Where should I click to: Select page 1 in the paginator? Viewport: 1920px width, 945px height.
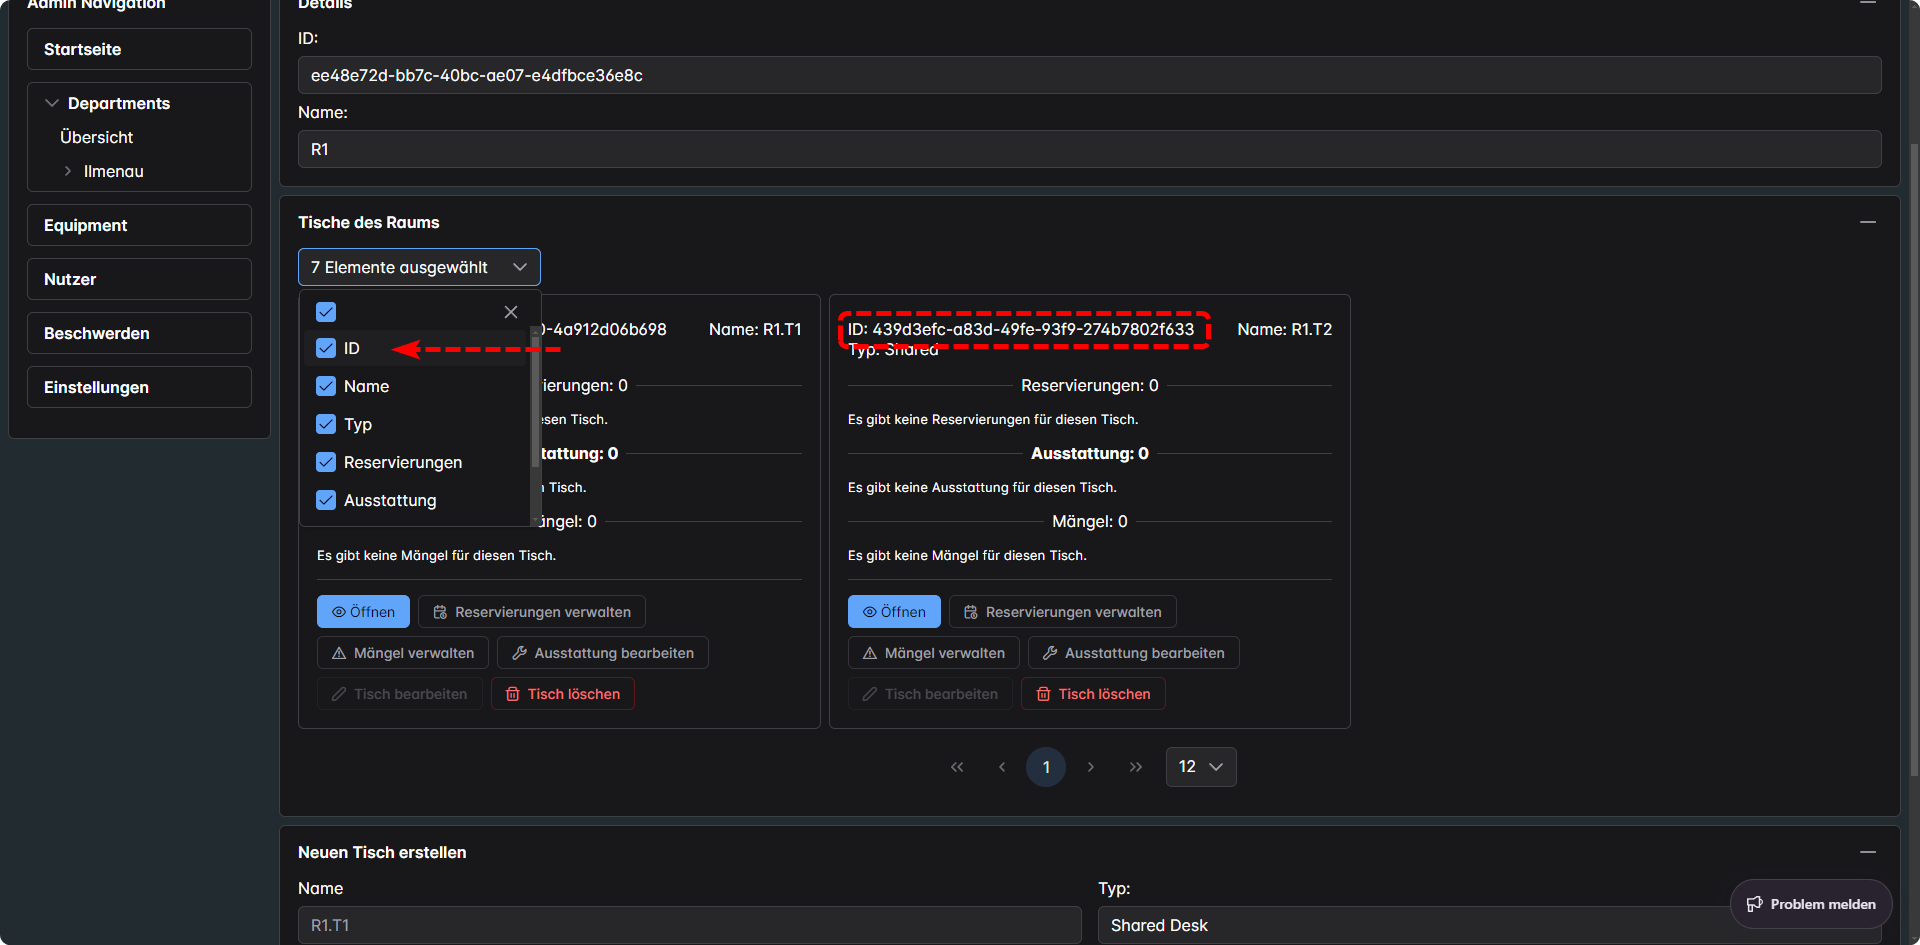[x=1046, y=767]
